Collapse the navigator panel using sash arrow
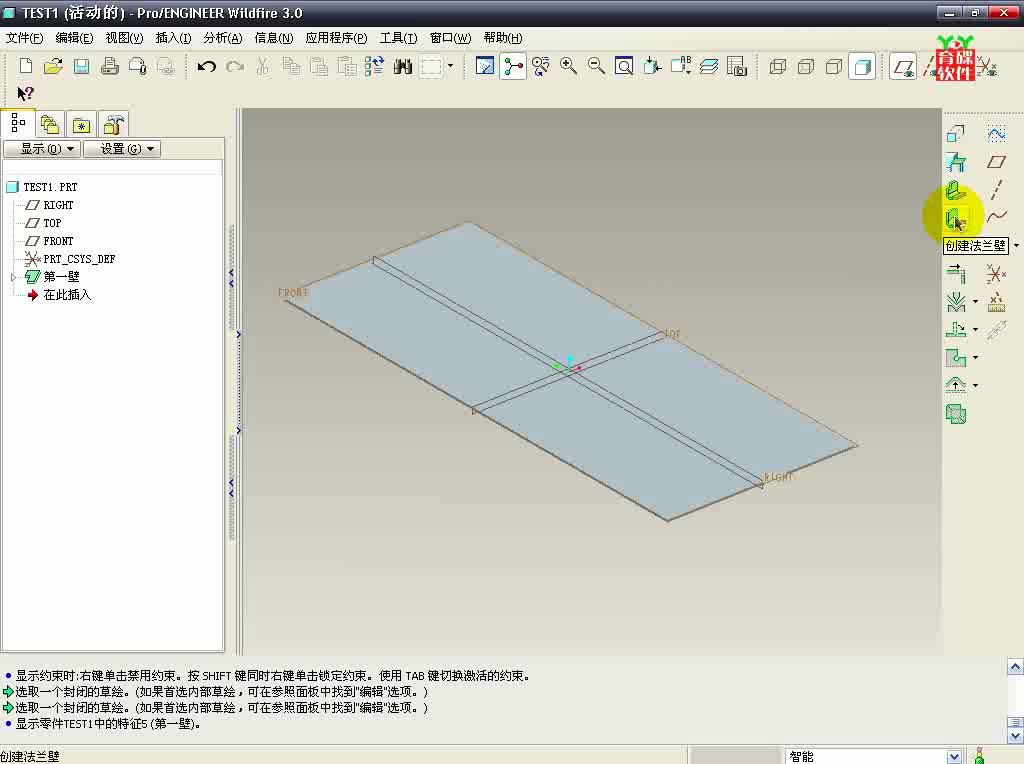The width and height of the screenshot is (1024, 764). [x=231, y=278]
